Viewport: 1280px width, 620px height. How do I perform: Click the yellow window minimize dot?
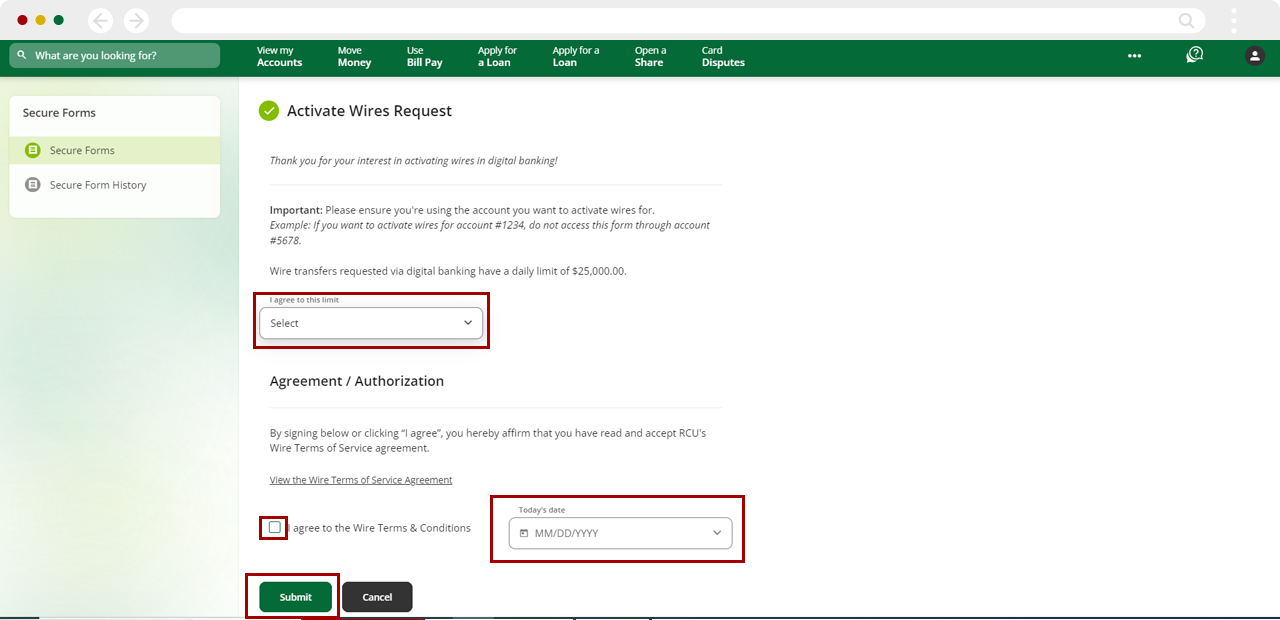coord(40,20)
